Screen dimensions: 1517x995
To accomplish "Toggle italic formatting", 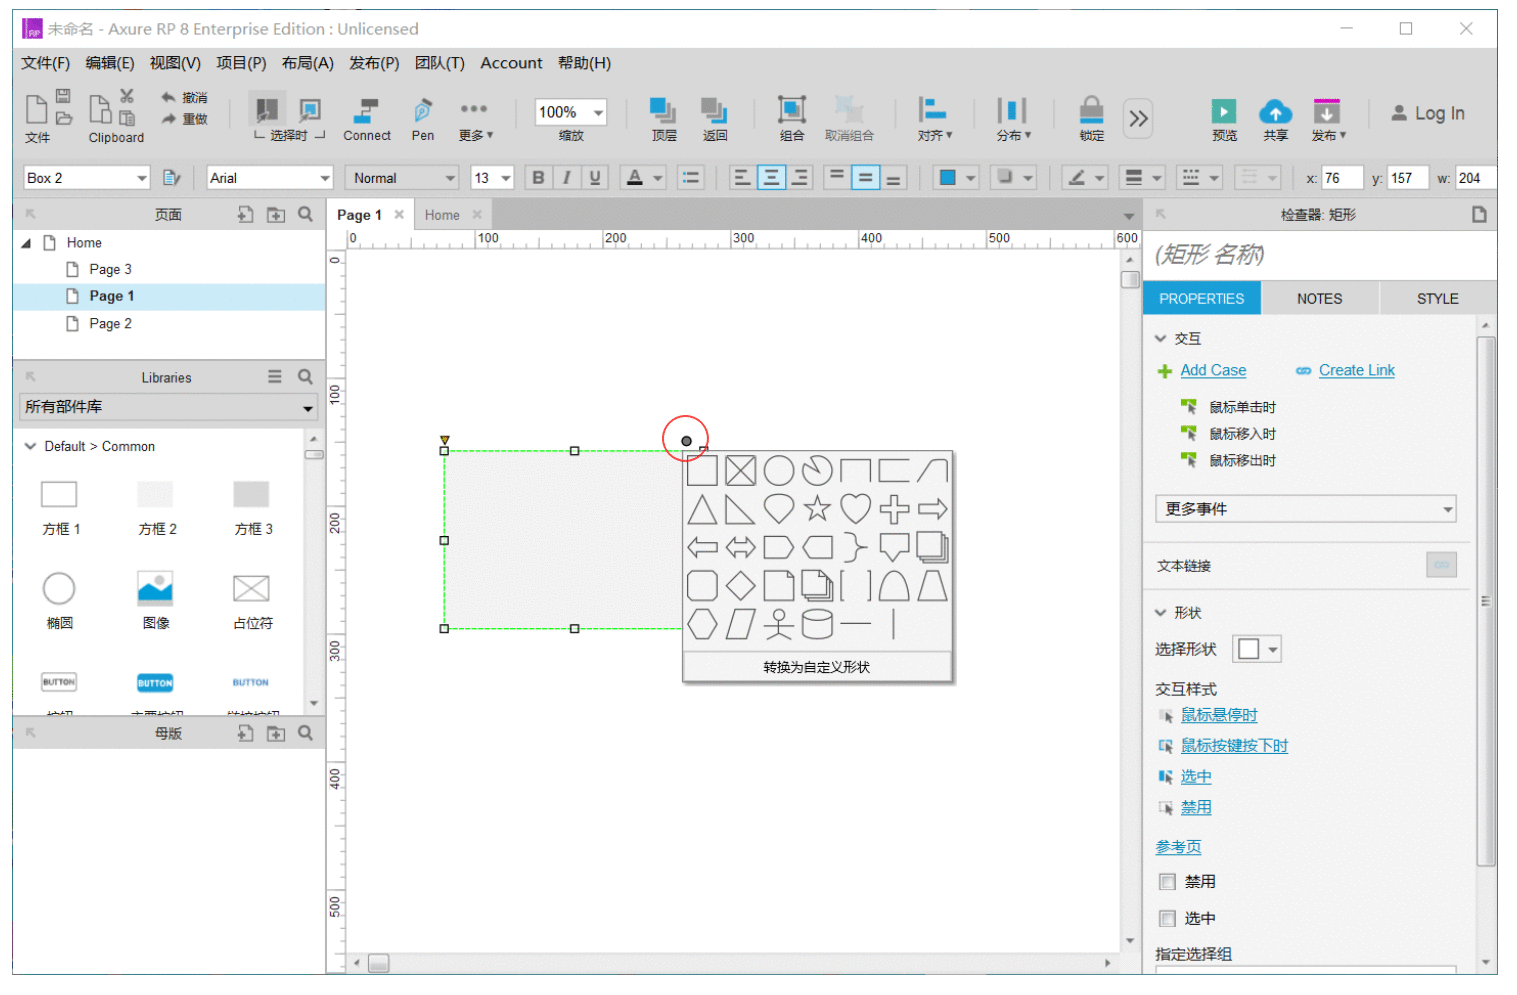I will coord(566,178).
